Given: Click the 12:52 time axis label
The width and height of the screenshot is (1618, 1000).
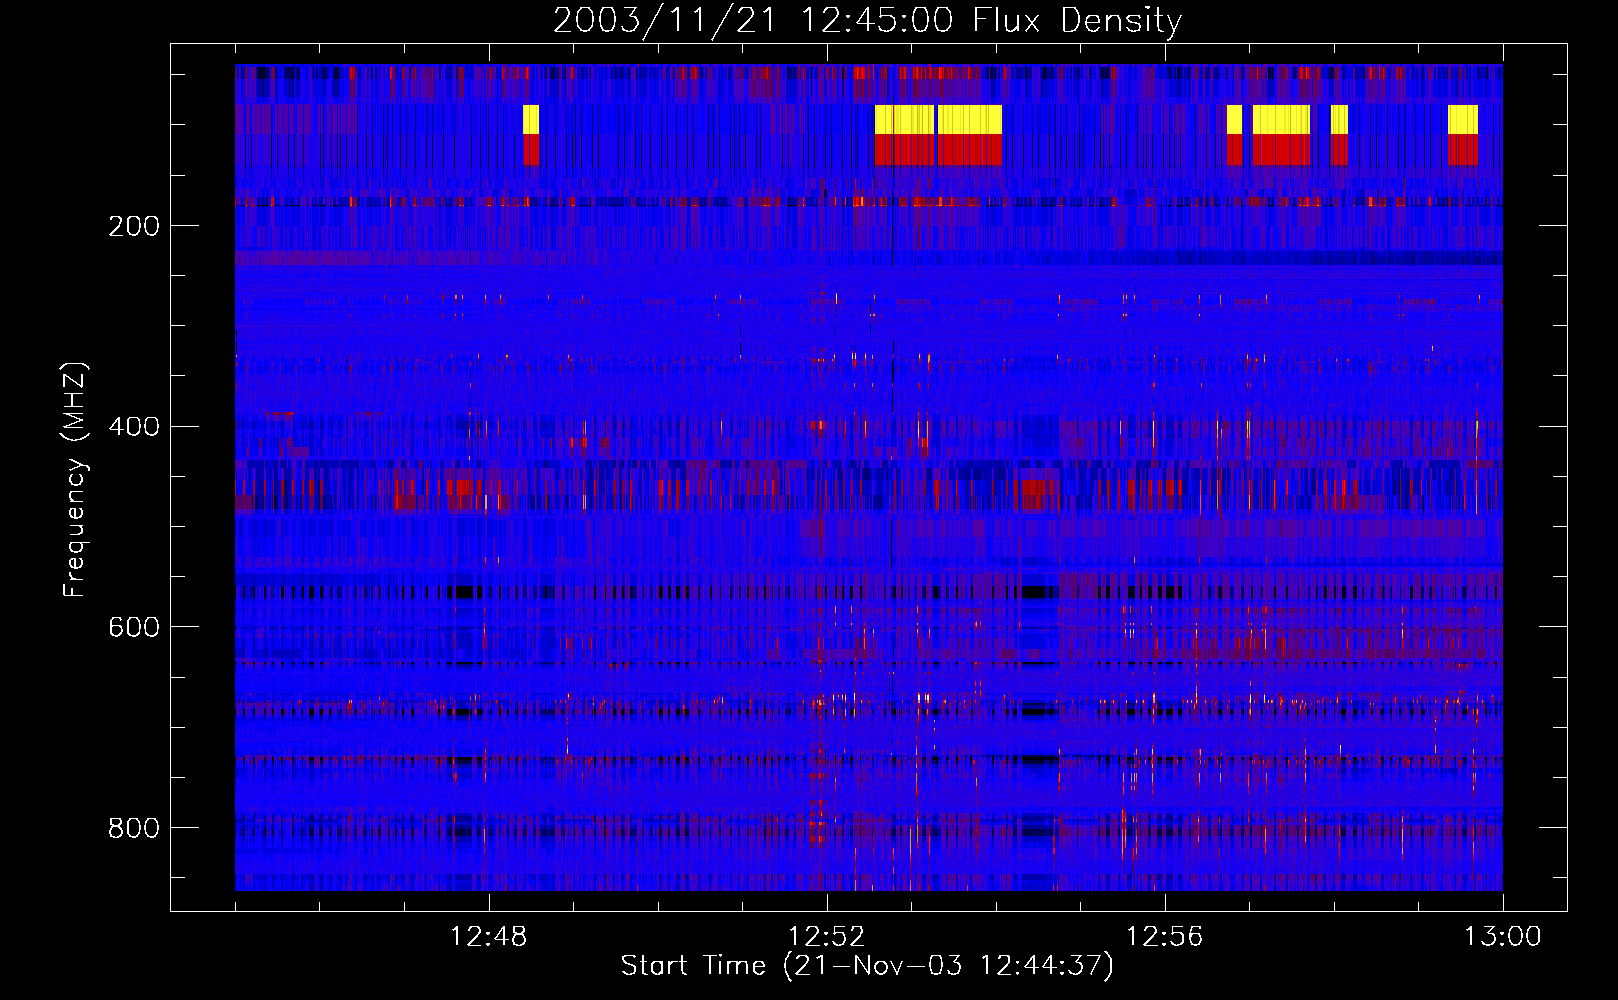Looking at the screenshot, I should tap(827, 937).
